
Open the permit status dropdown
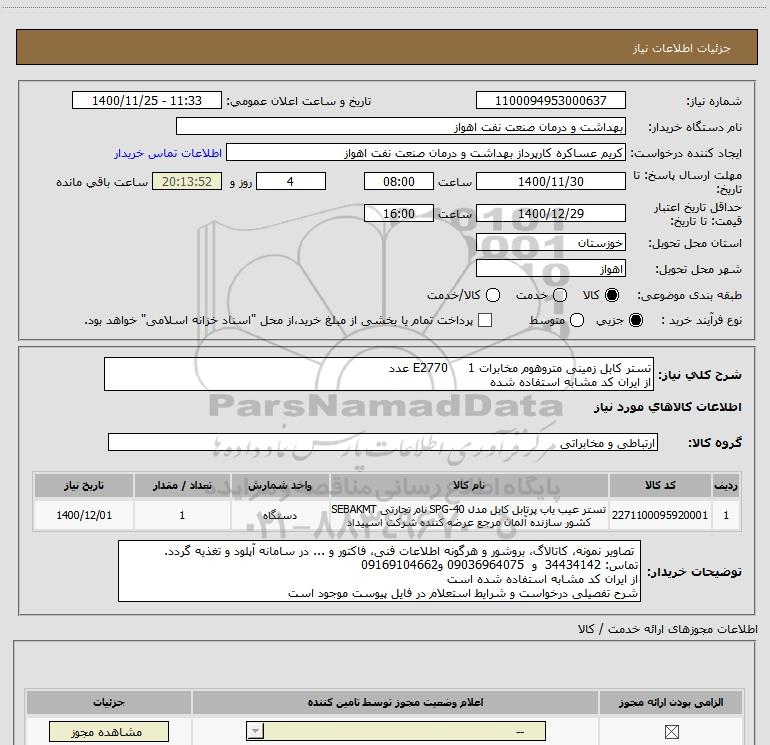tap(396, 732)
